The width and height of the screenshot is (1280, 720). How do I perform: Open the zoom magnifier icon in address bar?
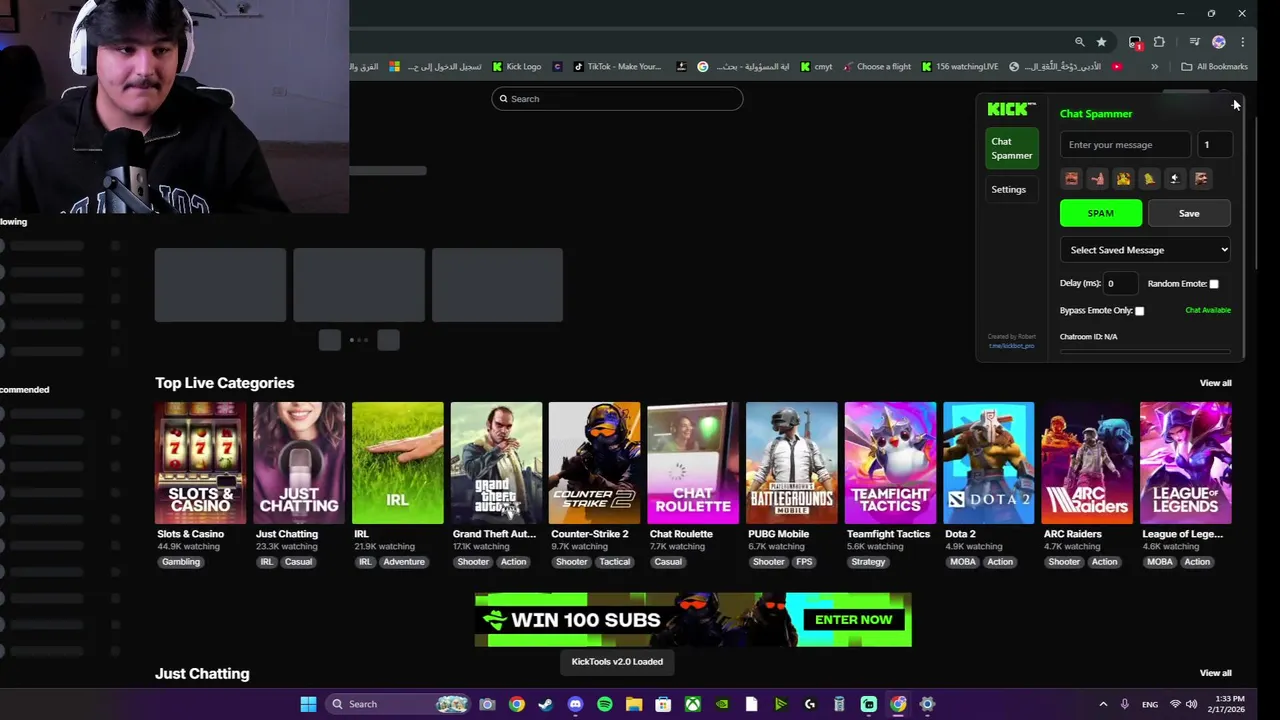[x=1079, y=42]
